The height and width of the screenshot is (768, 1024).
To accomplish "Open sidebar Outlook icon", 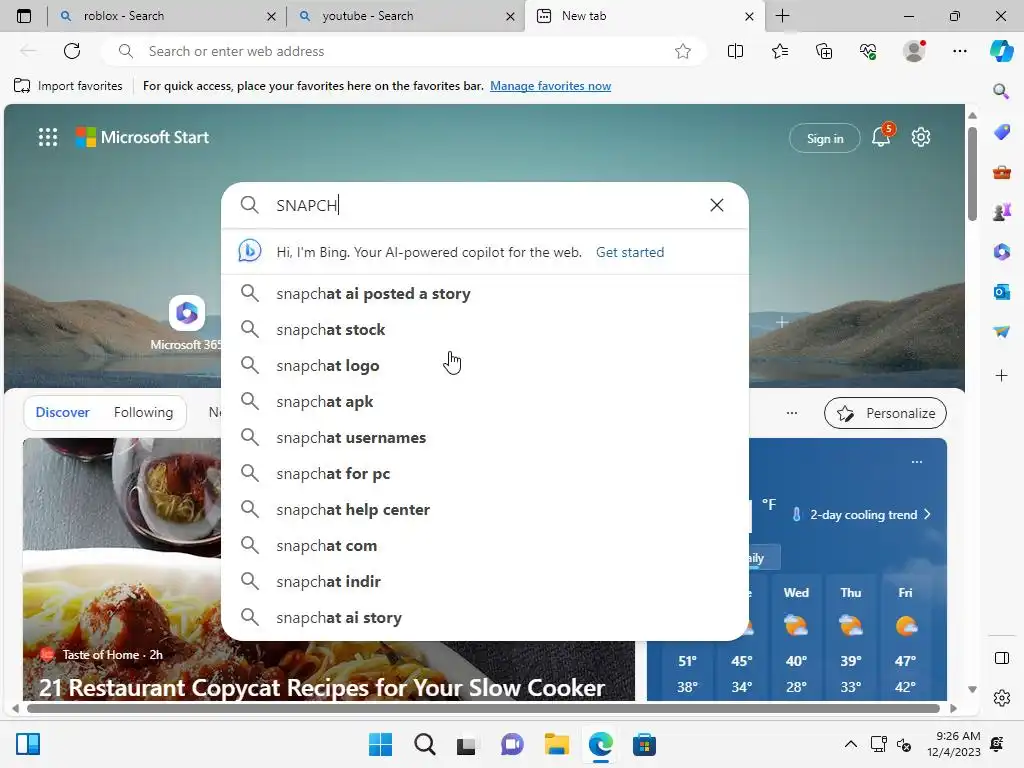I will click(1001, 292).
